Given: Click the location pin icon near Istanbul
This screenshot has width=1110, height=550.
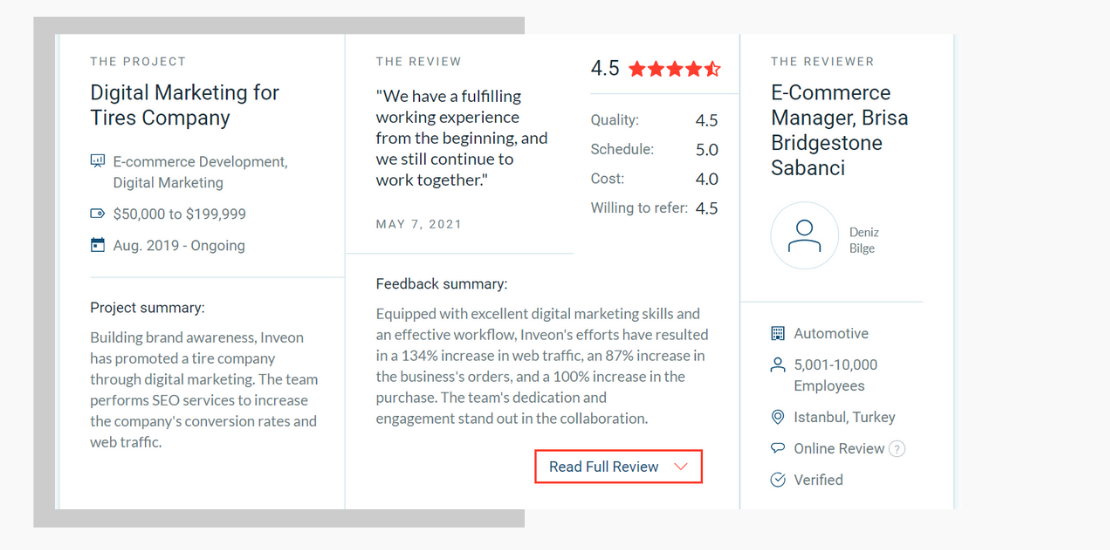Looking at the screenshot, I should pyautogui.click(x=778, y=417).
